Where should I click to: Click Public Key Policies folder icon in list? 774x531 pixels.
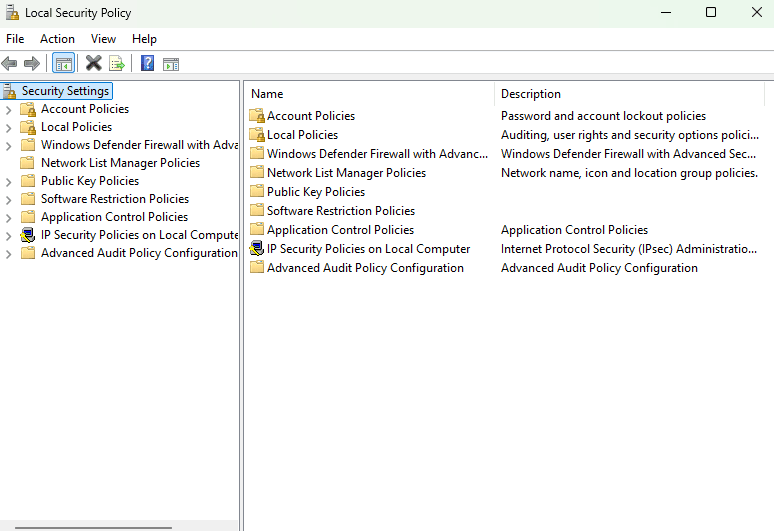tap(257, 191)
